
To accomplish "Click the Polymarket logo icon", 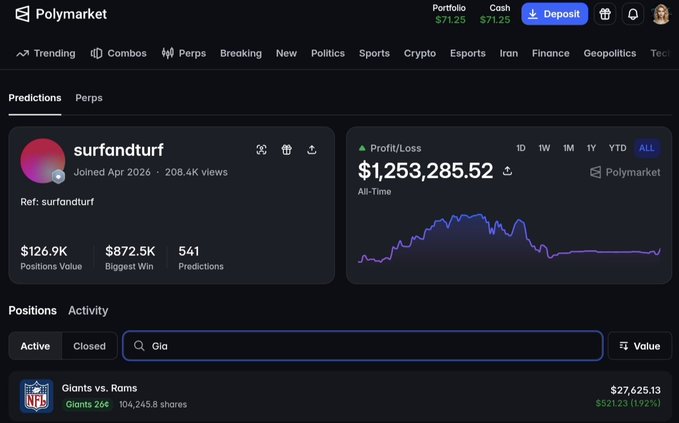I will click(x=23, y=14).
